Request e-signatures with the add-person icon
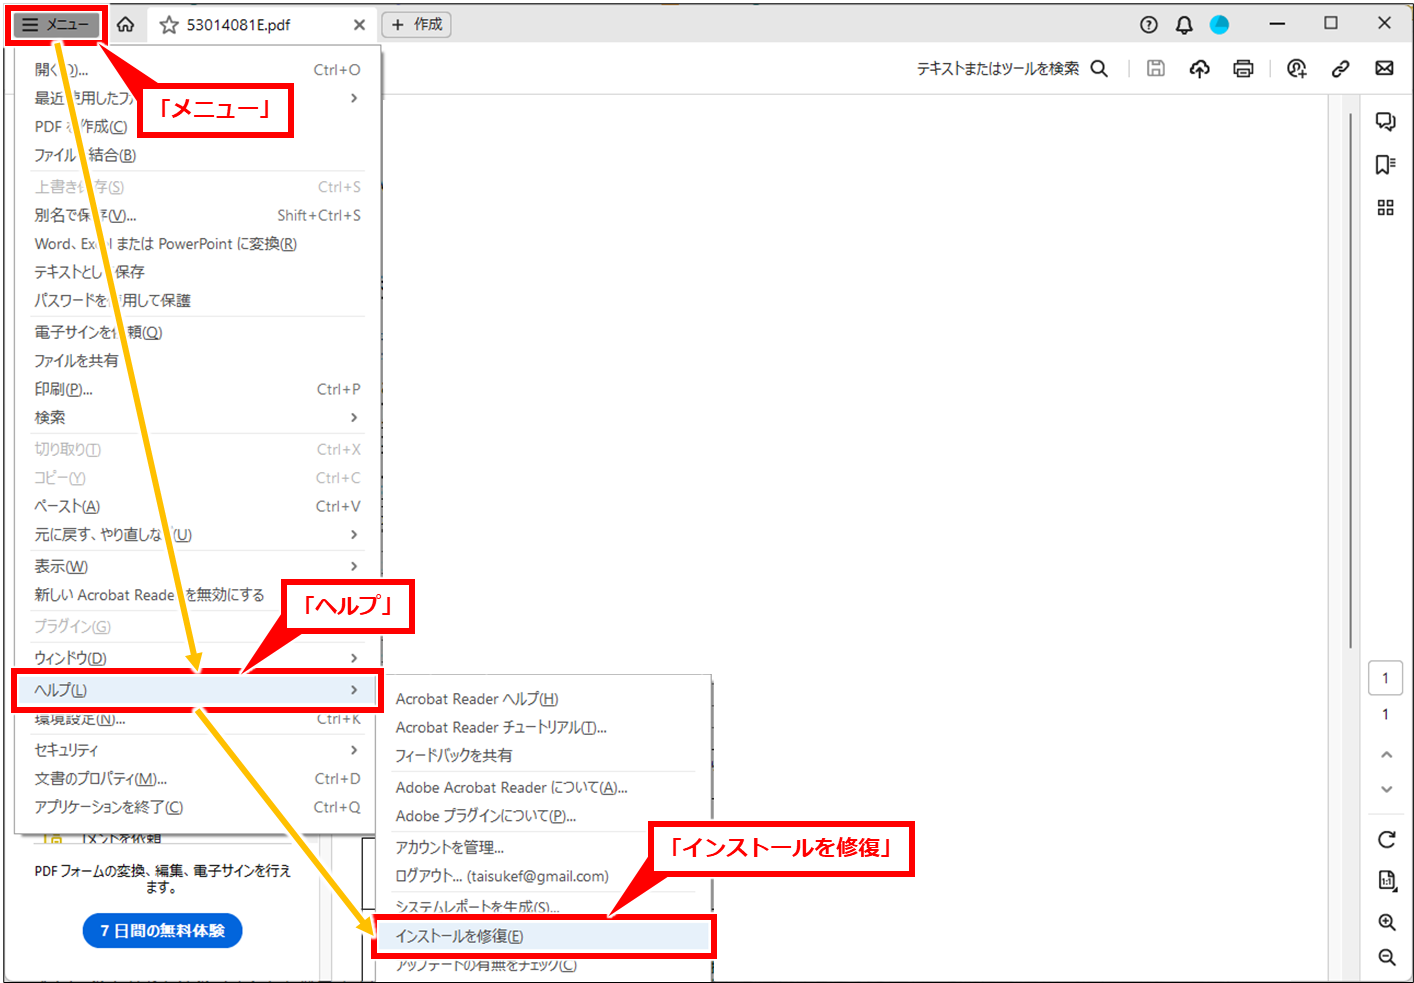This screenshot has height=983, width=1414. [x=1296, y=68]
